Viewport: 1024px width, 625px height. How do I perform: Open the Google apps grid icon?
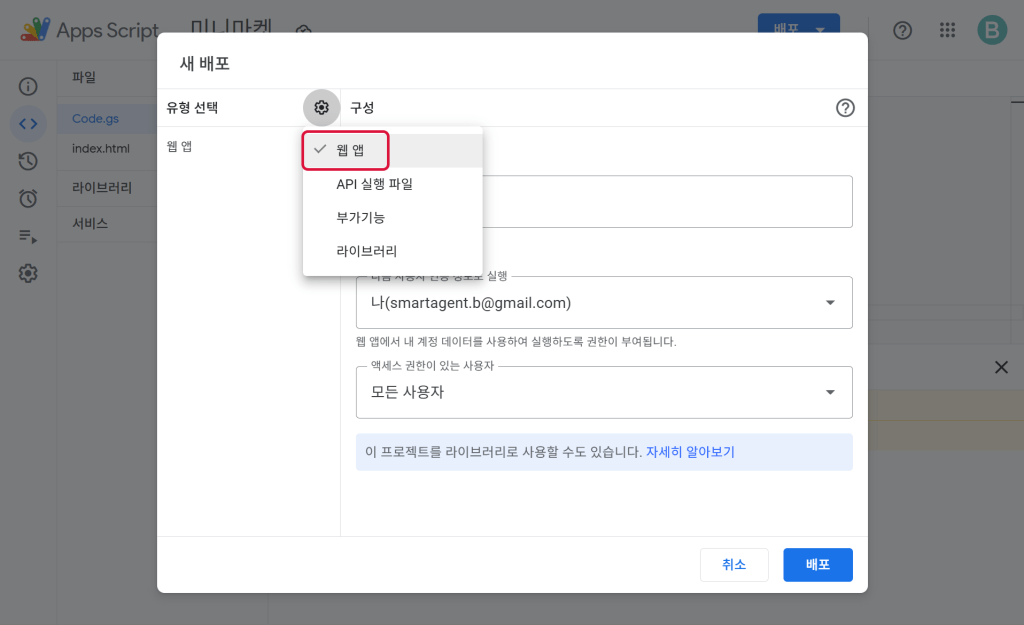(x=947, y=30)
